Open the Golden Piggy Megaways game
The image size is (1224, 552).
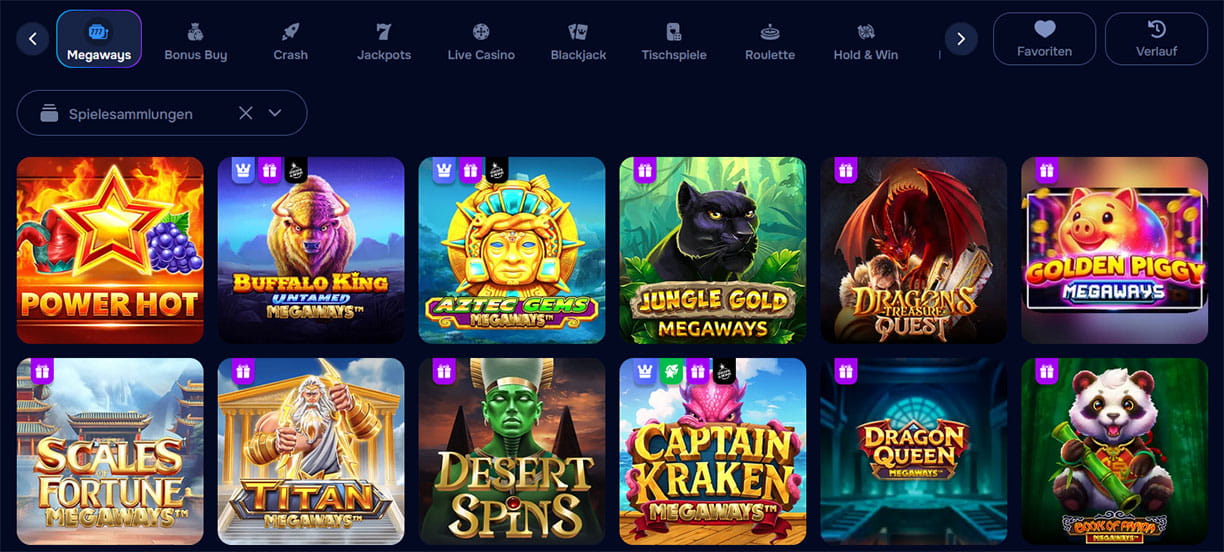[x=1114, y=250]
